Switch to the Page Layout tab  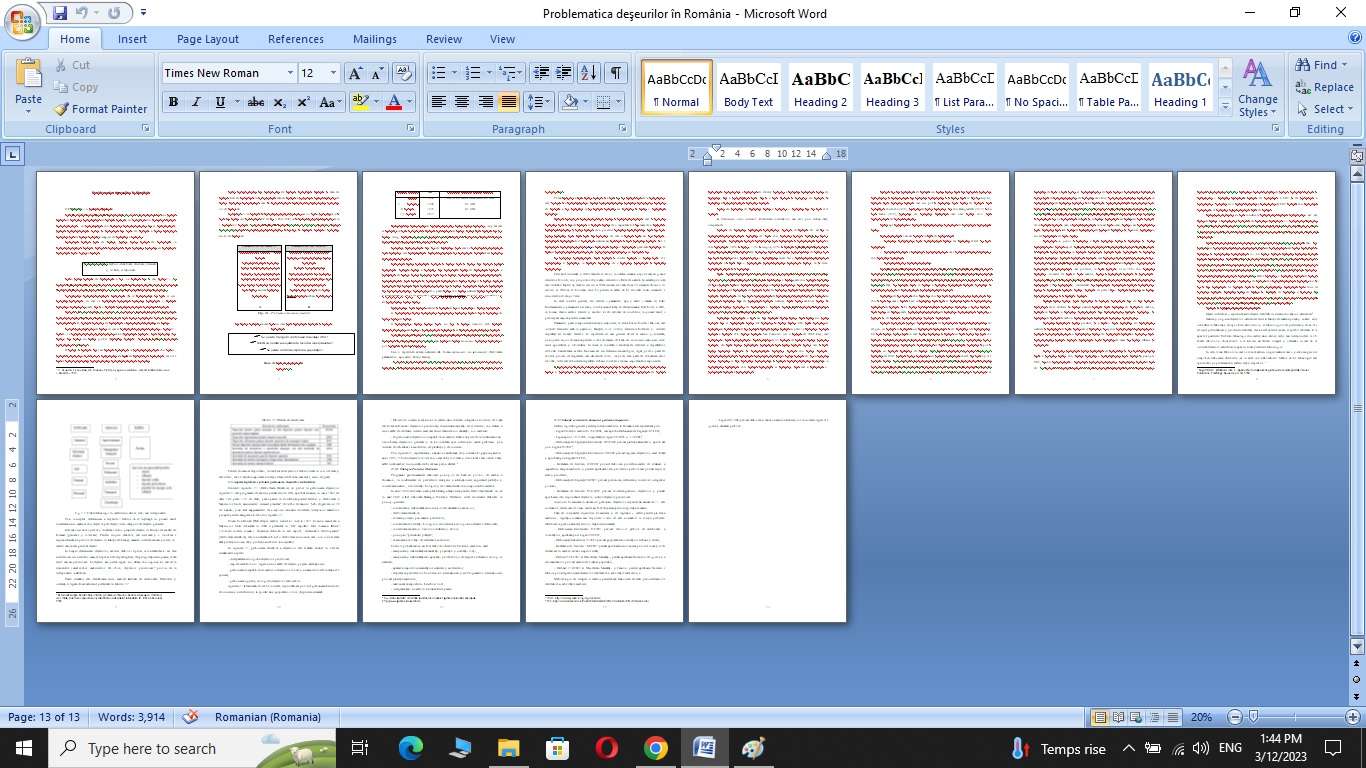click(x=207, y=39)
